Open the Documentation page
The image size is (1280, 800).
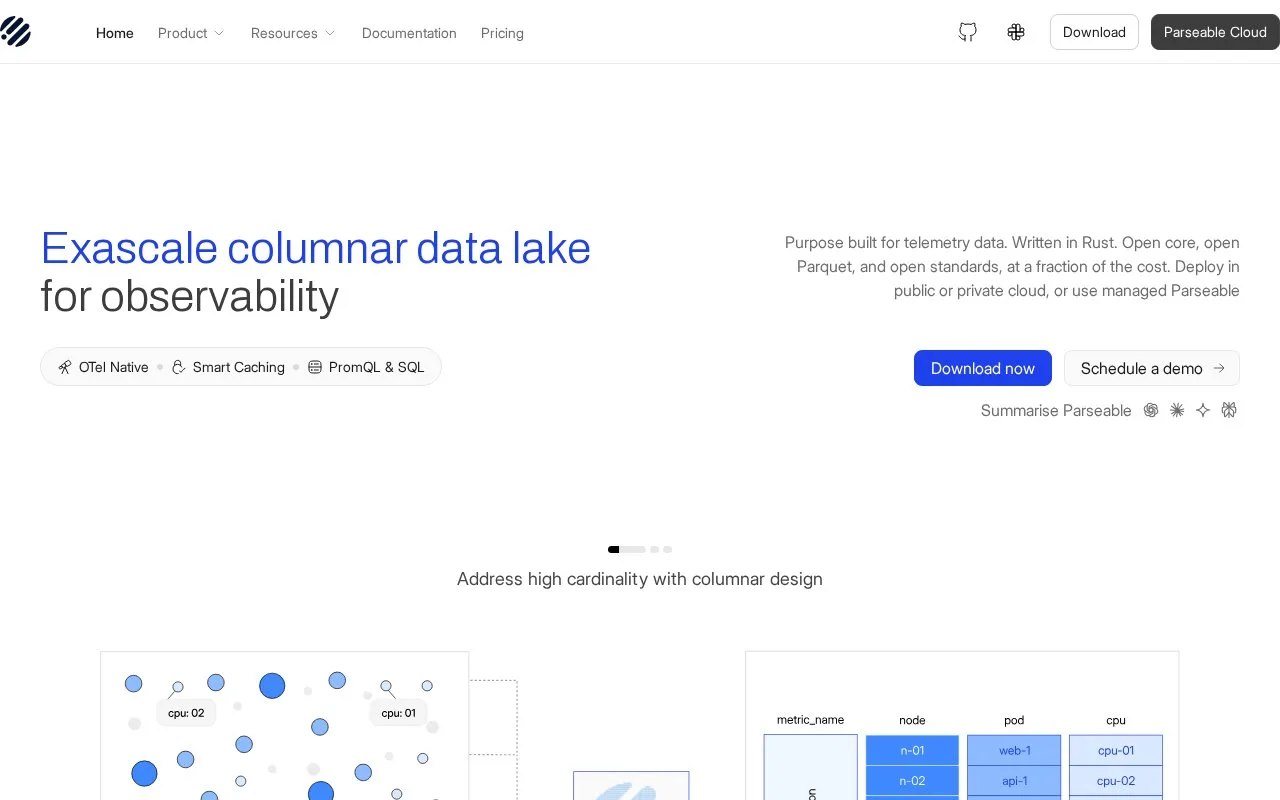[x=409, y=33]
